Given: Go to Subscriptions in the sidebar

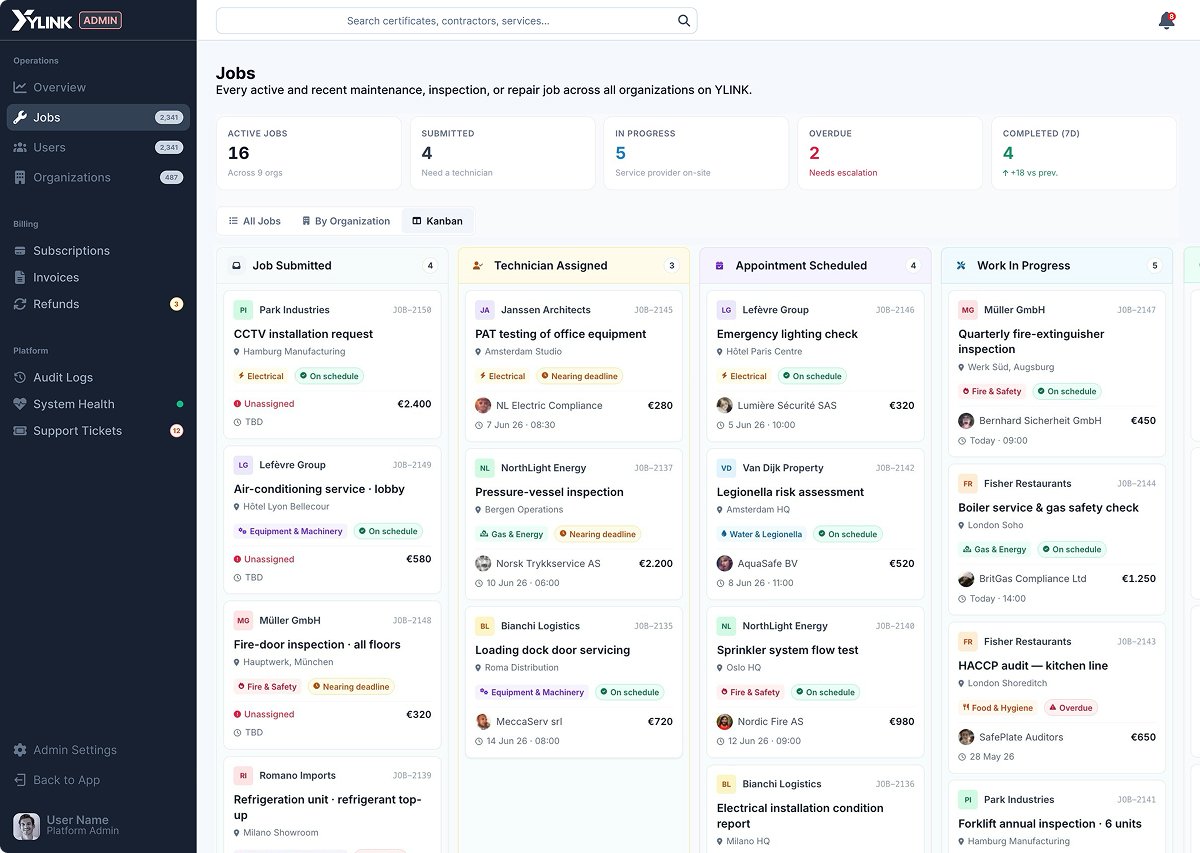Looking at the screenshot, I should coord(98,251).
